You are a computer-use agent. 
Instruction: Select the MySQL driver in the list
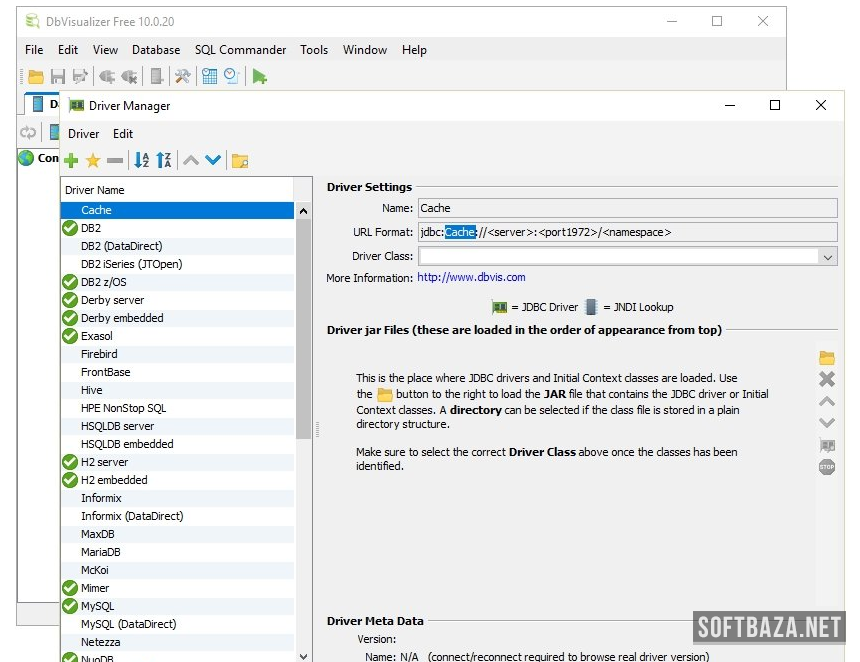coord(98,606)
